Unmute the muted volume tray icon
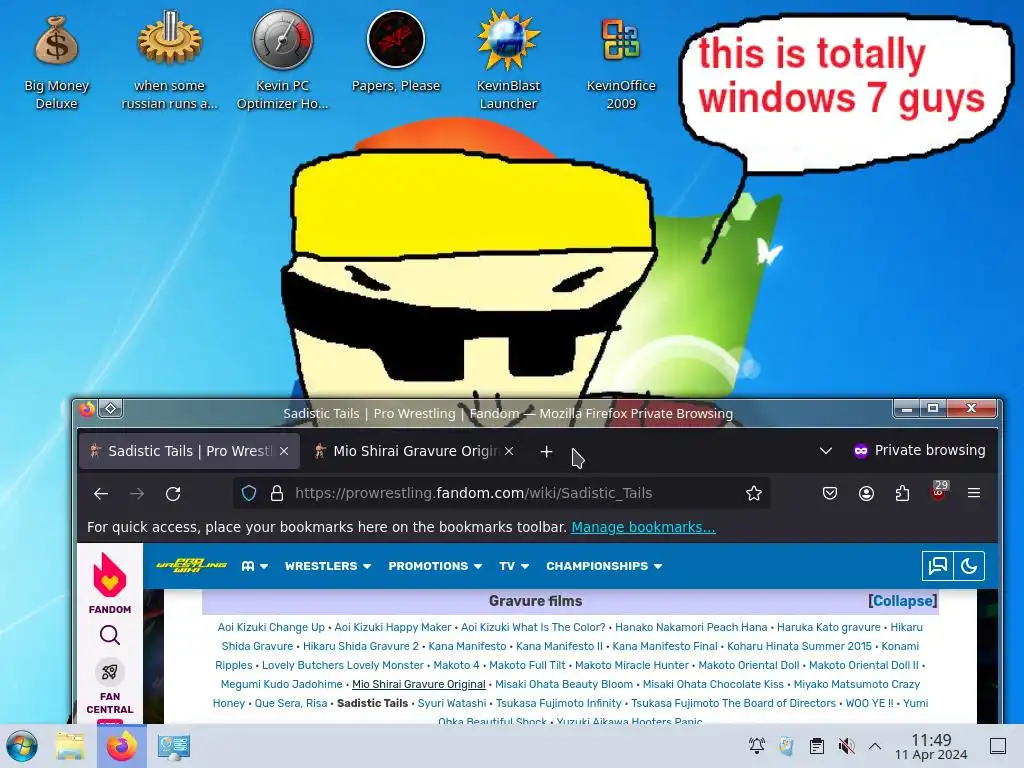 click(846, 746)
